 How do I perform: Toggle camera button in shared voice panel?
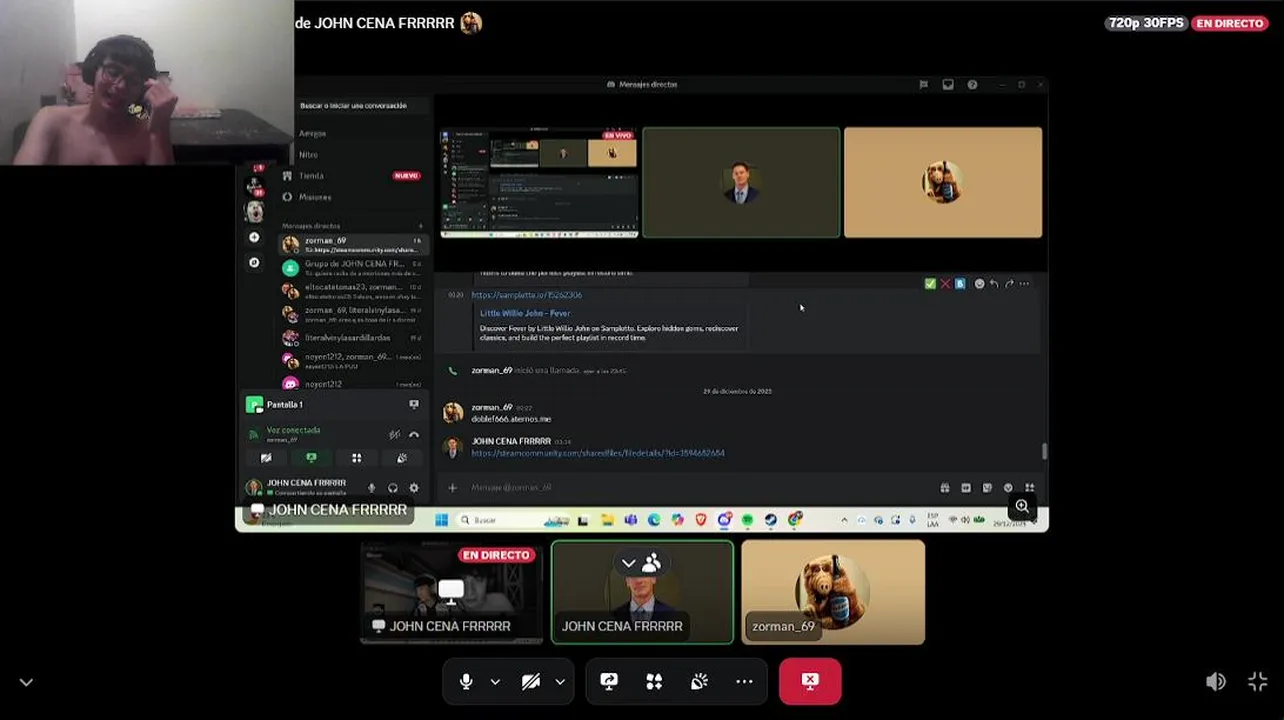[x=266, y=458]
